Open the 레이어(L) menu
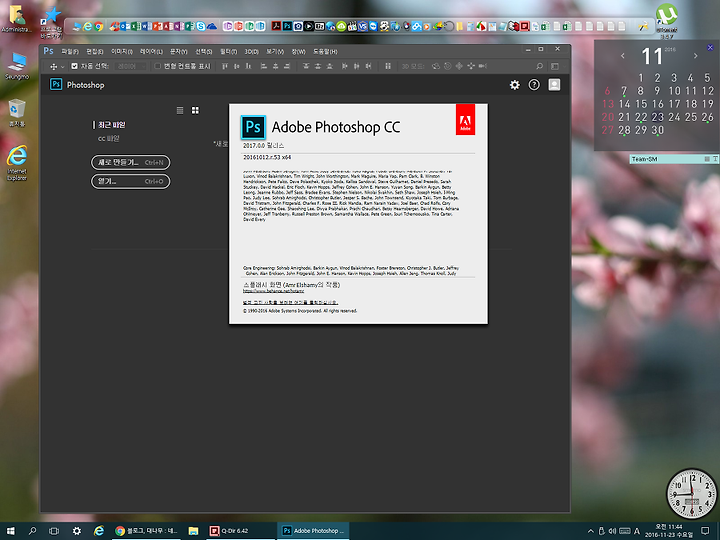Viewport: 720px width, 540px height. click(x=151, y=51)
